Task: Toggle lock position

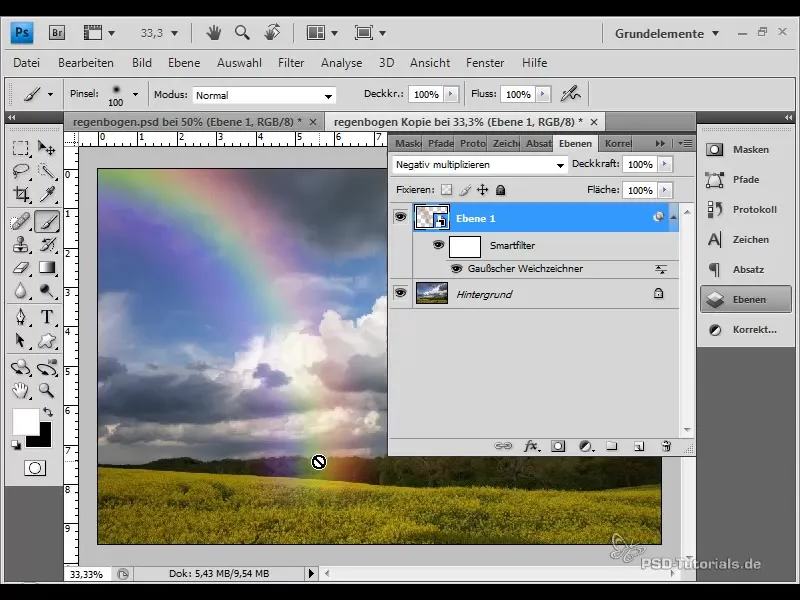Action: (483, 190)
